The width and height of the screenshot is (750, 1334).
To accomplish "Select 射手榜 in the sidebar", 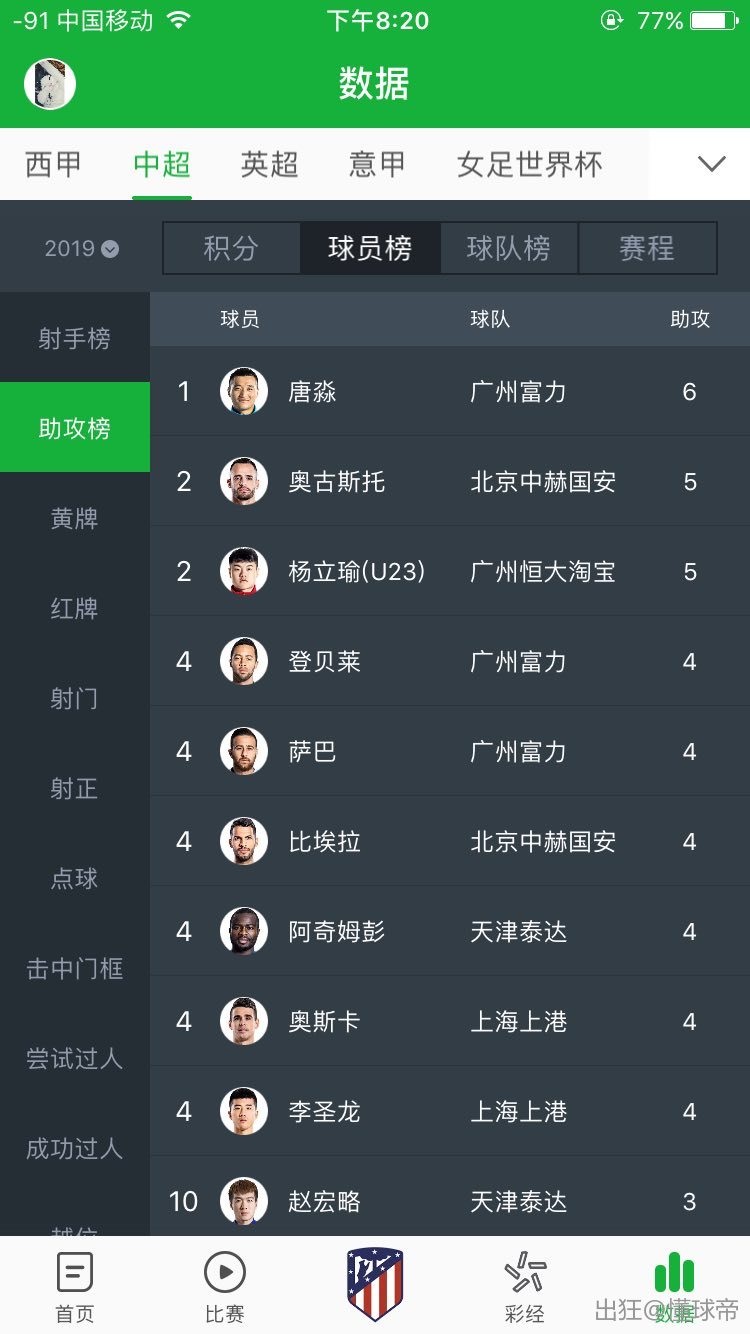I will coord(75,339).
